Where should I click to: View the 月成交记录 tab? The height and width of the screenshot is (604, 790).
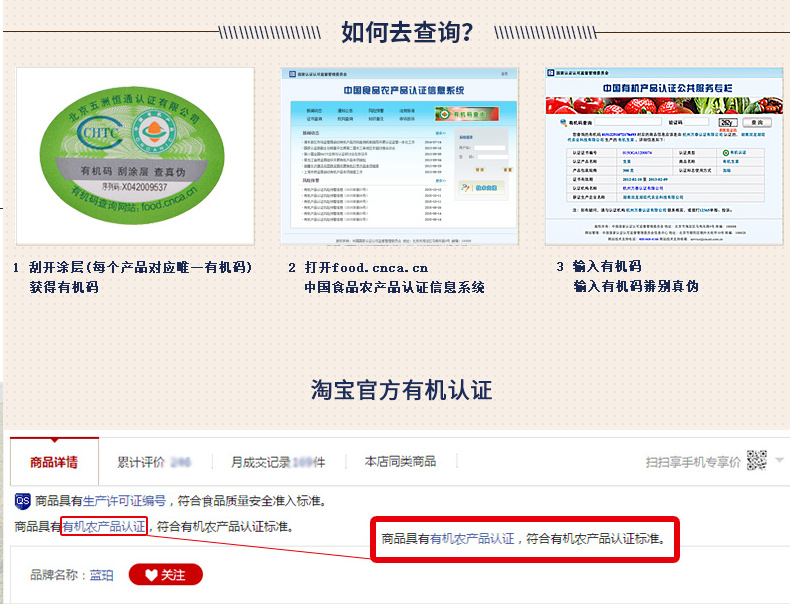tap(277, 462)
